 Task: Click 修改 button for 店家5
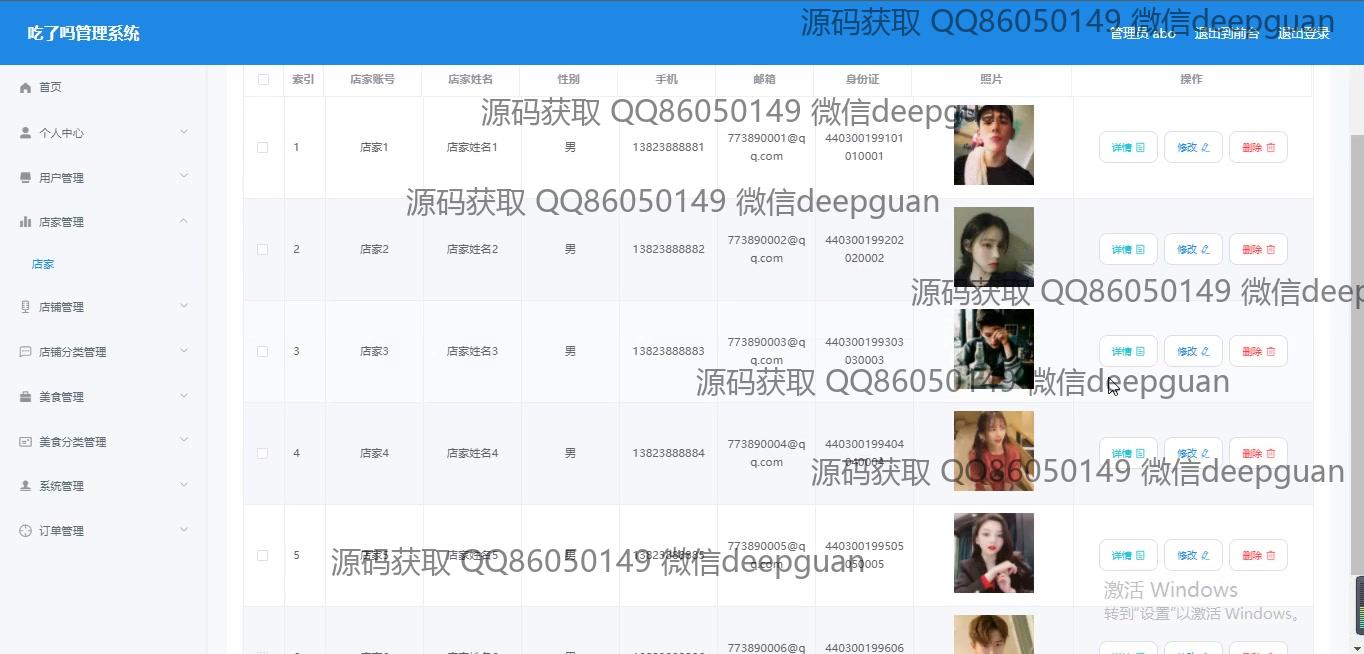point(1193,555)
